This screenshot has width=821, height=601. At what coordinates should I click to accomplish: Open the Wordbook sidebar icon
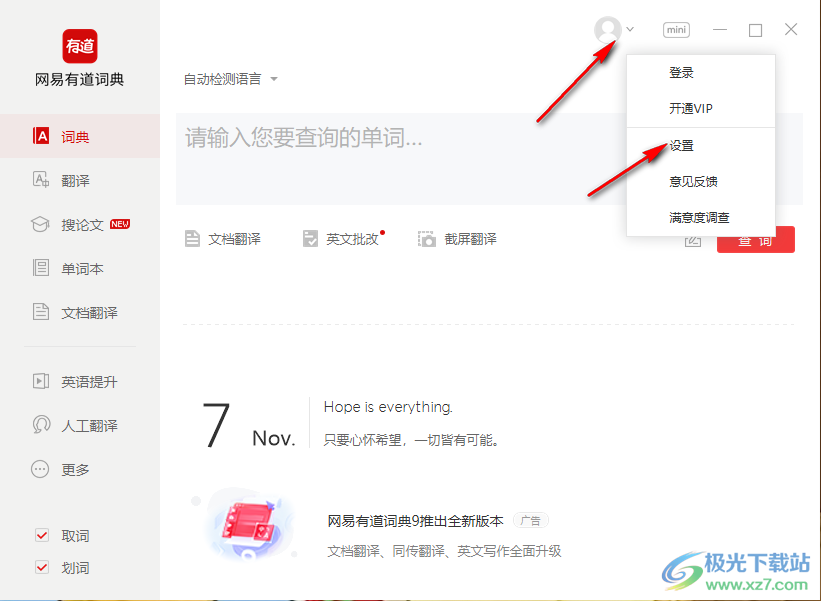coord(41,269)
